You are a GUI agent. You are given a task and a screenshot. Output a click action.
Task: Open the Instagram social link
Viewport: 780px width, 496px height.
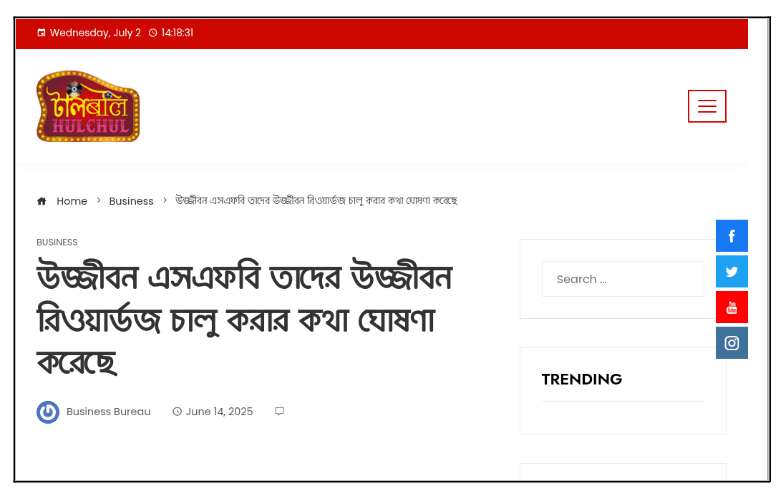(731, 343)
